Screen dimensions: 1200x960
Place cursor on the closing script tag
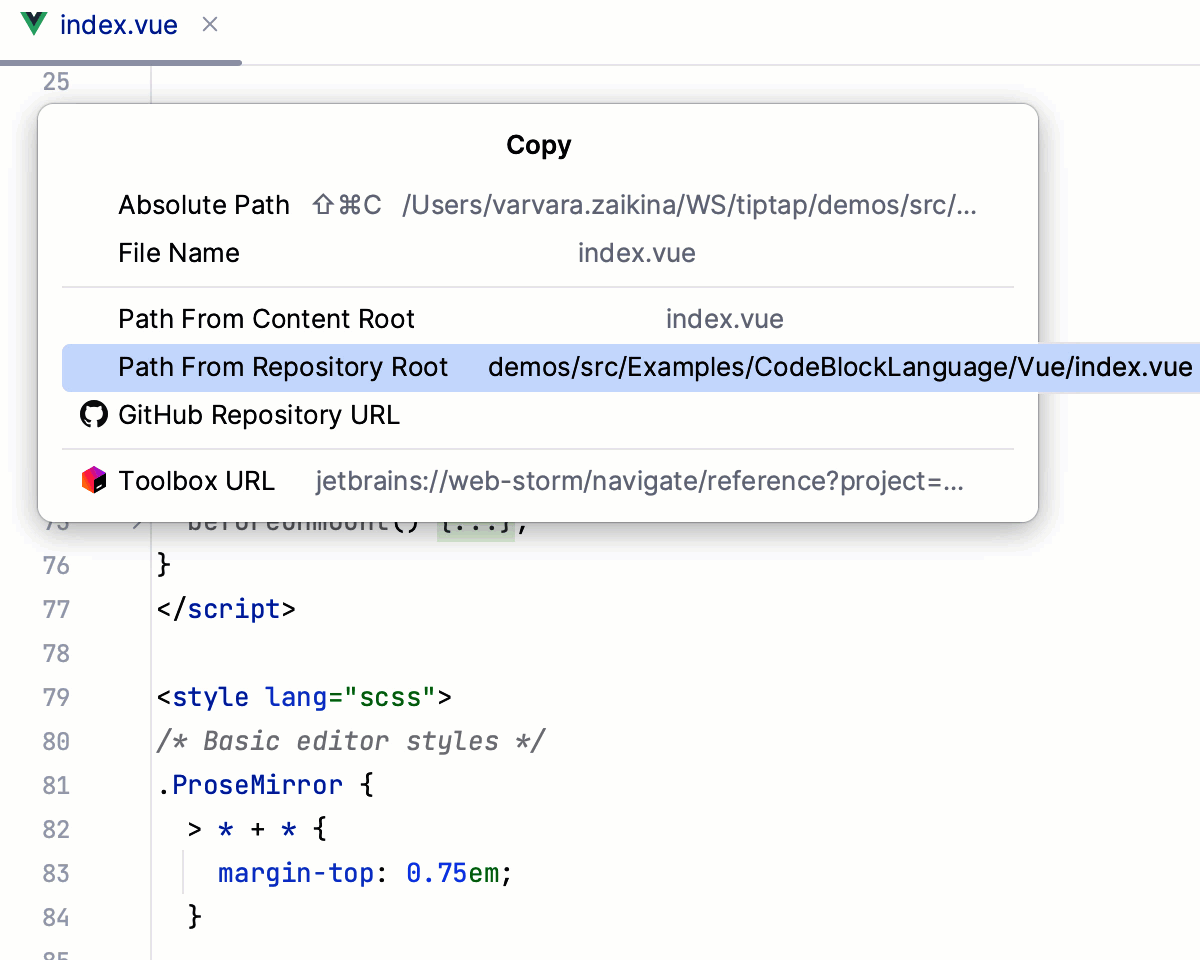[226, 609]
